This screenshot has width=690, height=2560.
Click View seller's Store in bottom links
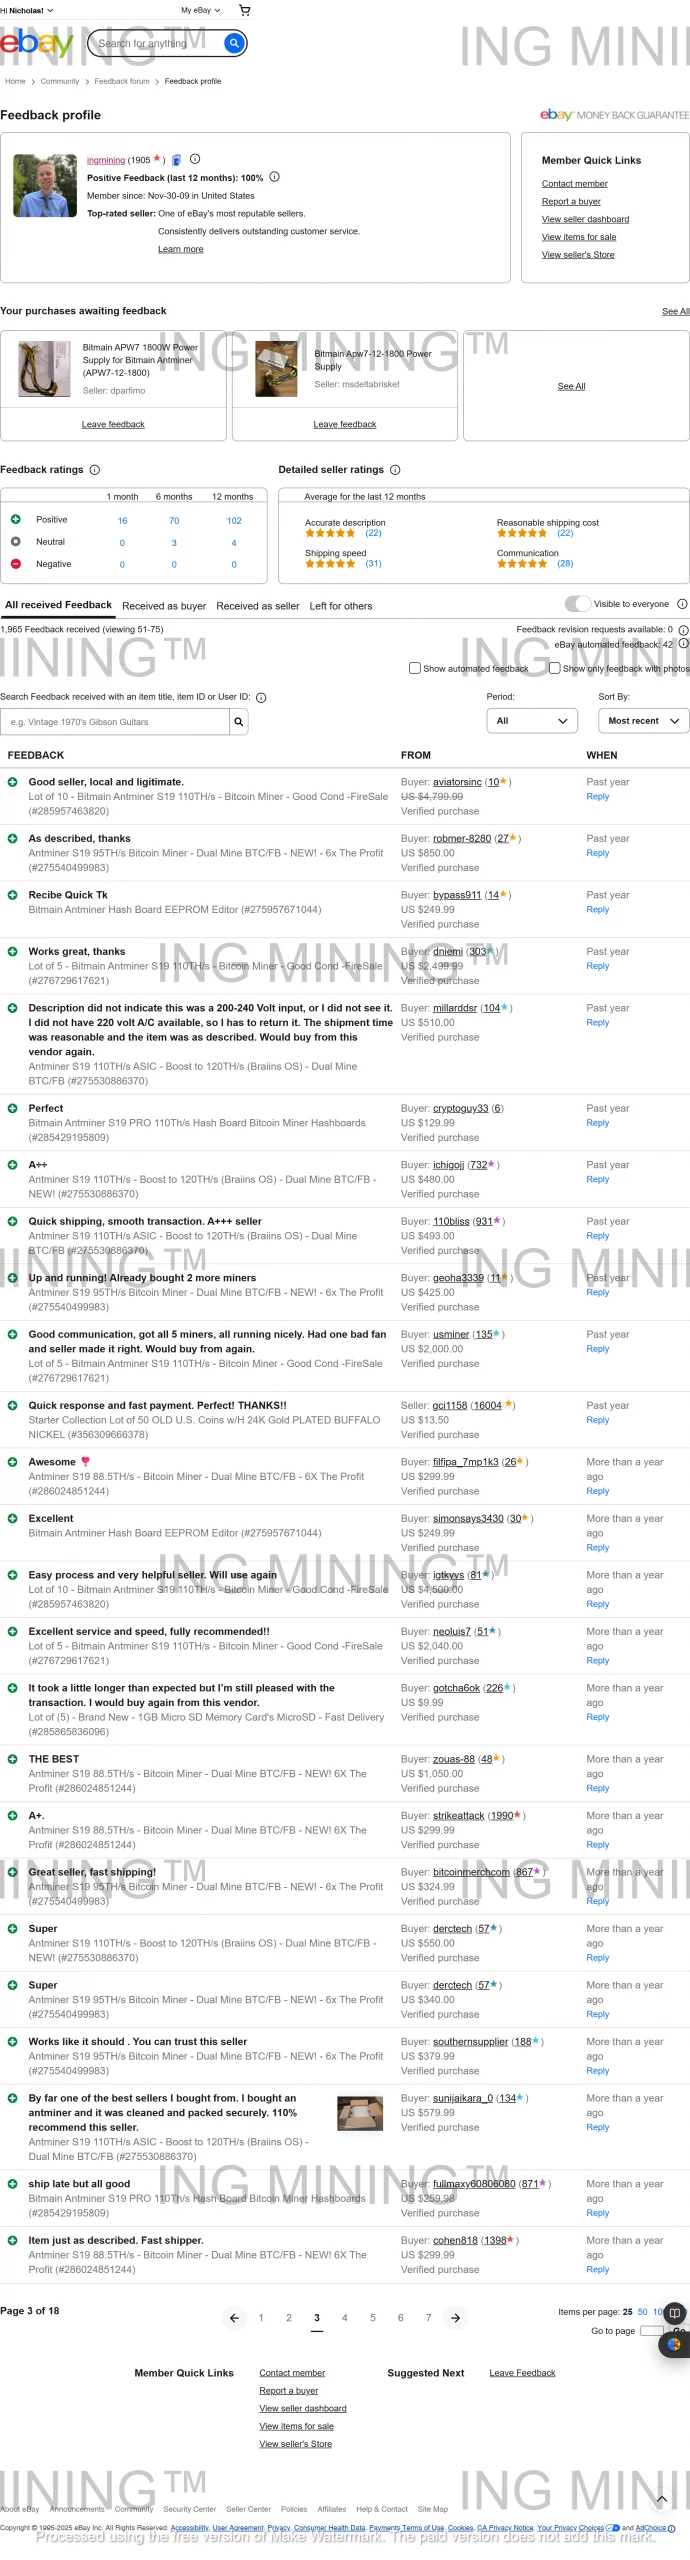tap(296, 2444)
